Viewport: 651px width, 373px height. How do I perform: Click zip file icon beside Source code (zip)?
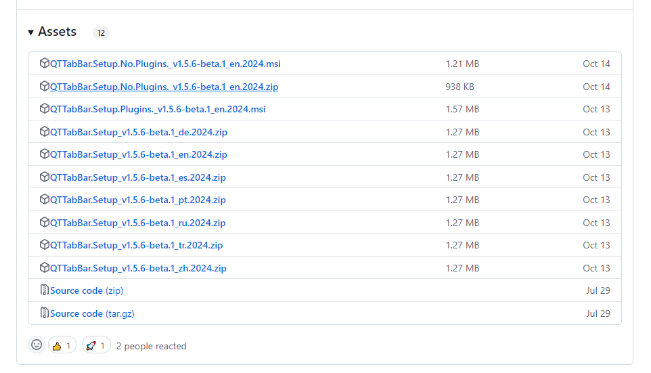tap(44, 290)
